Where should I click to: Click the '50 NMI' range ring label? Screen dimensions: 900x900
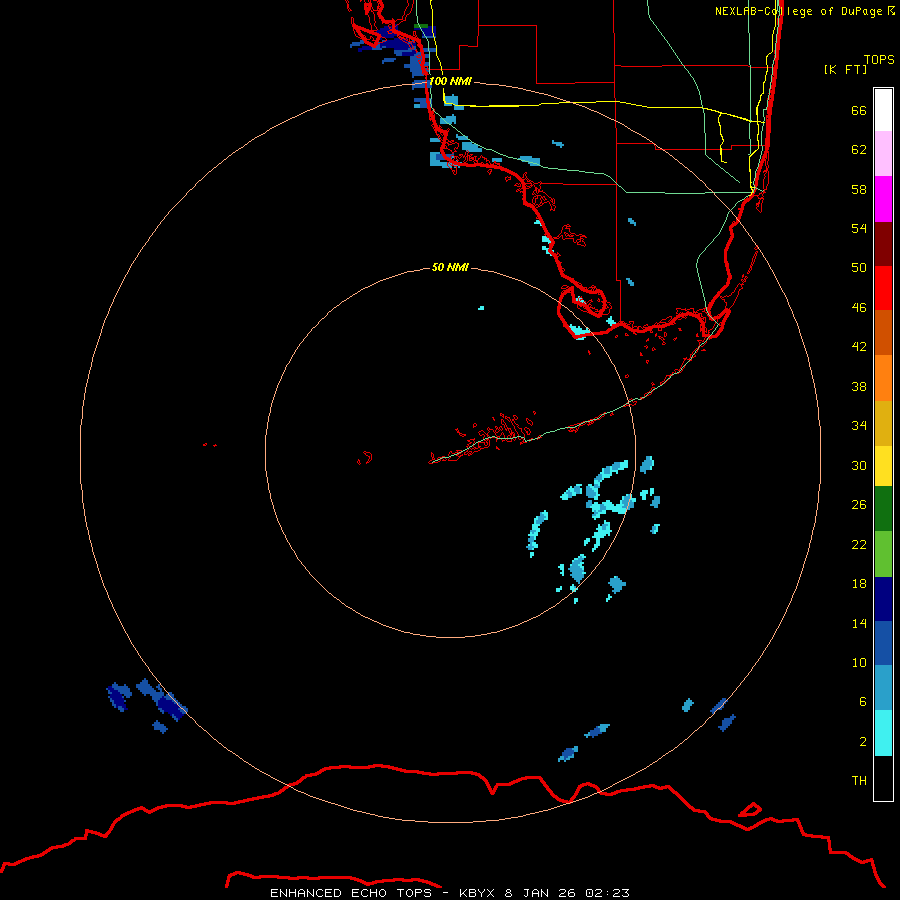[450, 267]
